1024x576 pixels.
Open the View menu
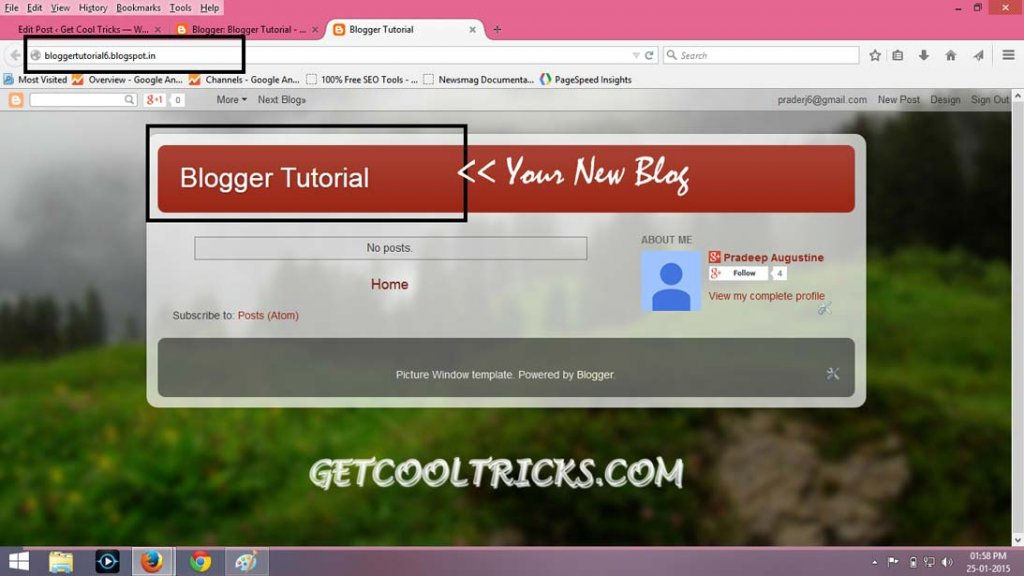60,8
